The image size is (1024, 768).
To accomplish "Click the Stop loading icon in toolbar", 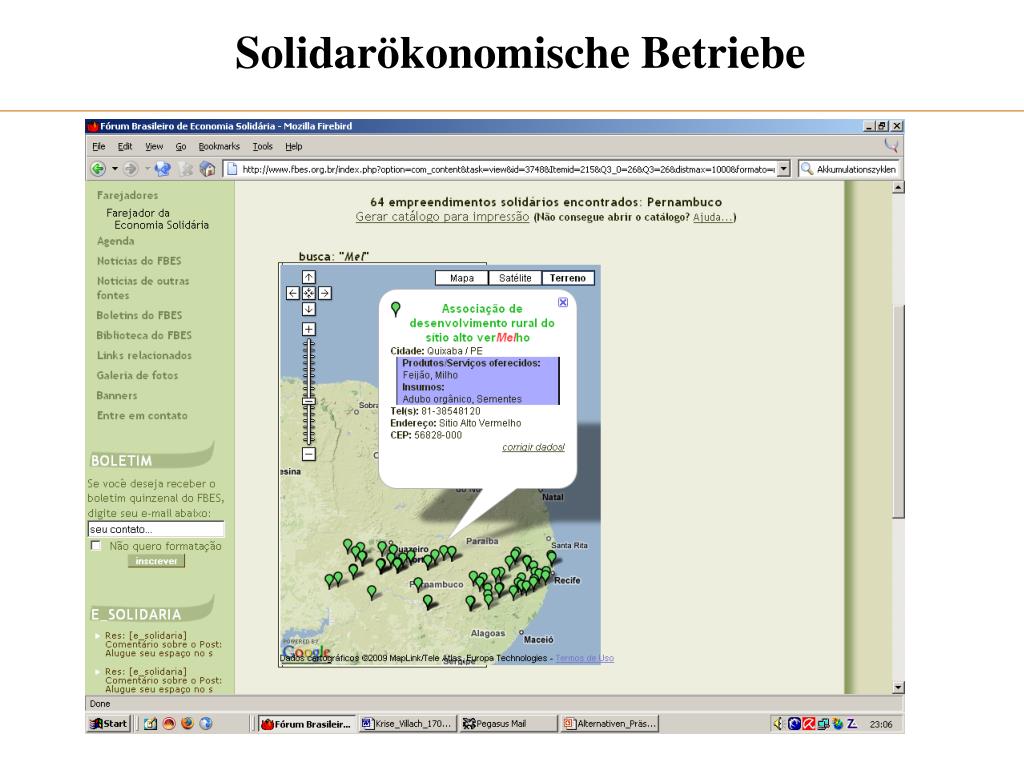I will pyautogui.click(x=186, y=169).
